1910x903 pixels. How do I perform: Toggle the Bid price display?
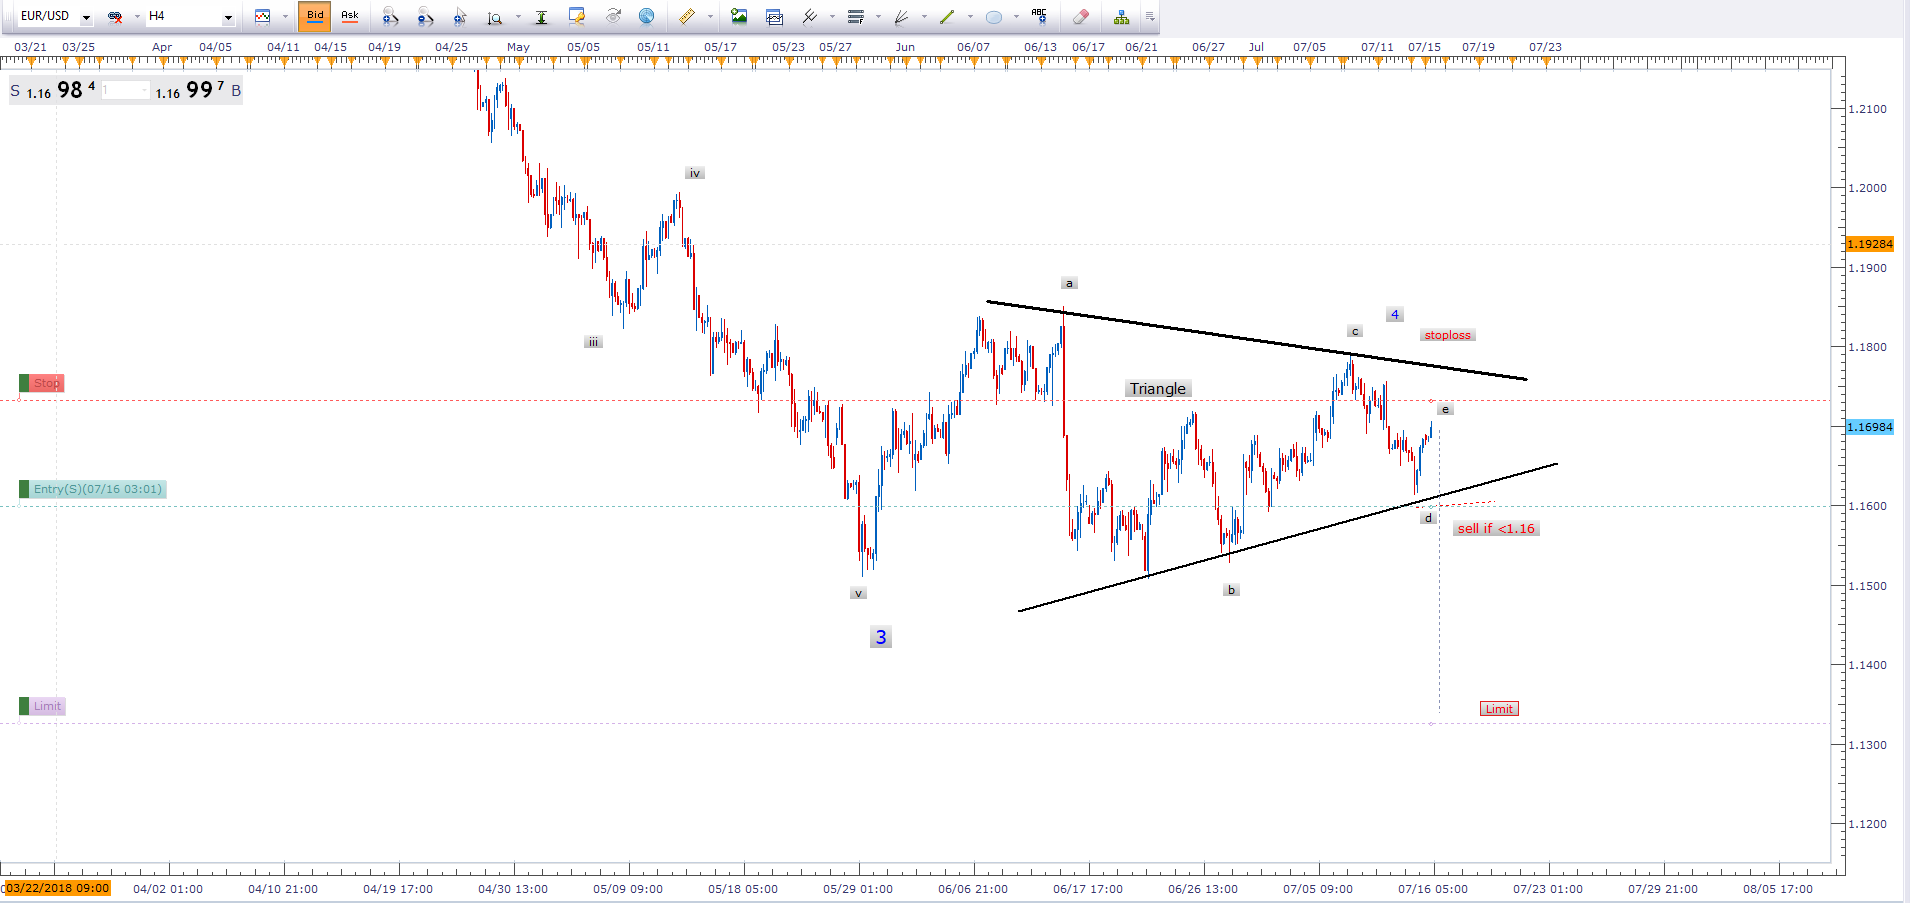(x=315, y=16)
